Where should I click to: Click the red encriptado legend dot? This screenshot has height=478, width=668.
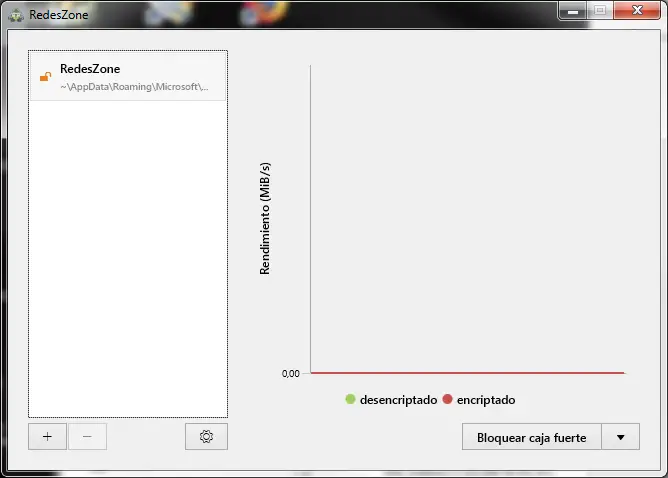pyautogui.click(x=447, y=399)
